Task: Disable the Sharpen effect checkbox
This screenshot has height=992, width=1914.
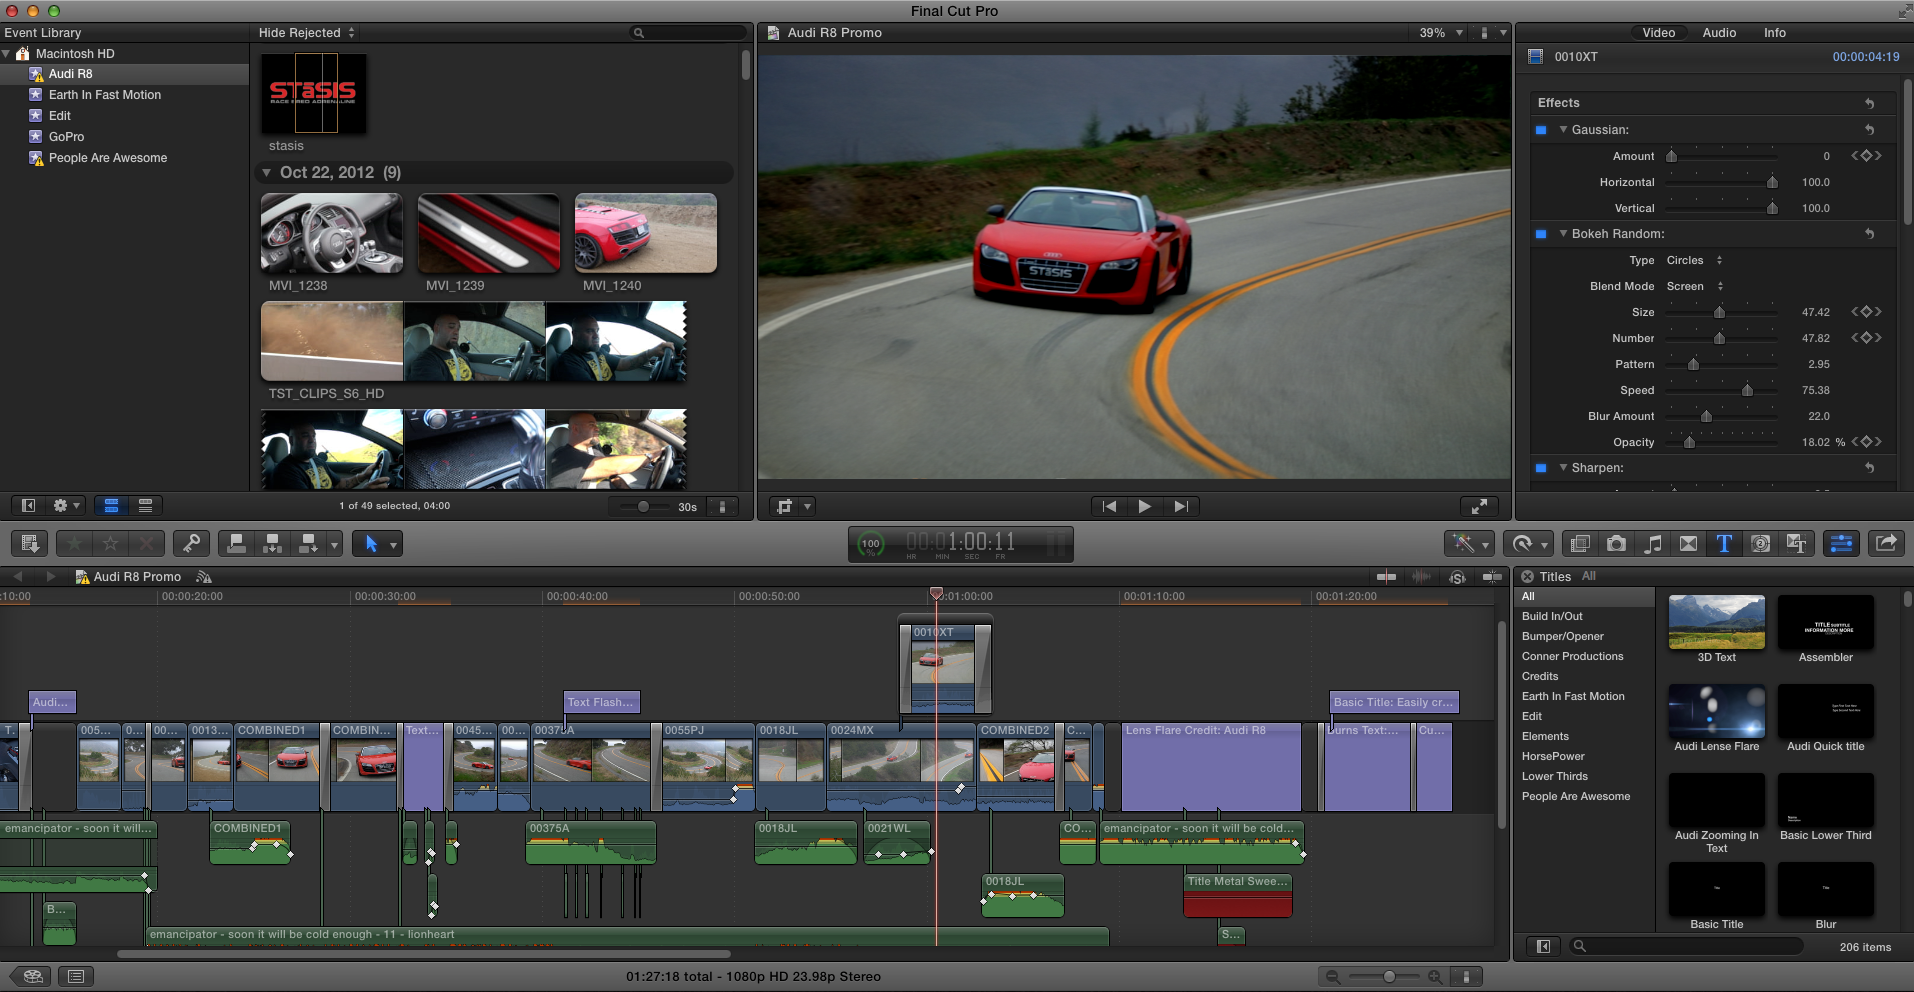Action: pos(1541,468)
